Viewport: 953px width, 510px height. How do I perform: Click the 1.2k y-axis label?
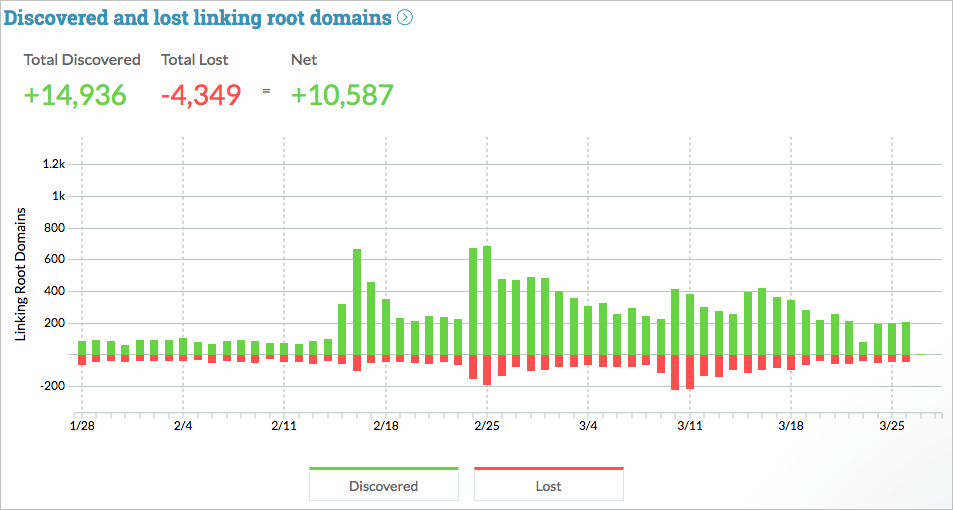pyautogui.click(x=54, y=164)
